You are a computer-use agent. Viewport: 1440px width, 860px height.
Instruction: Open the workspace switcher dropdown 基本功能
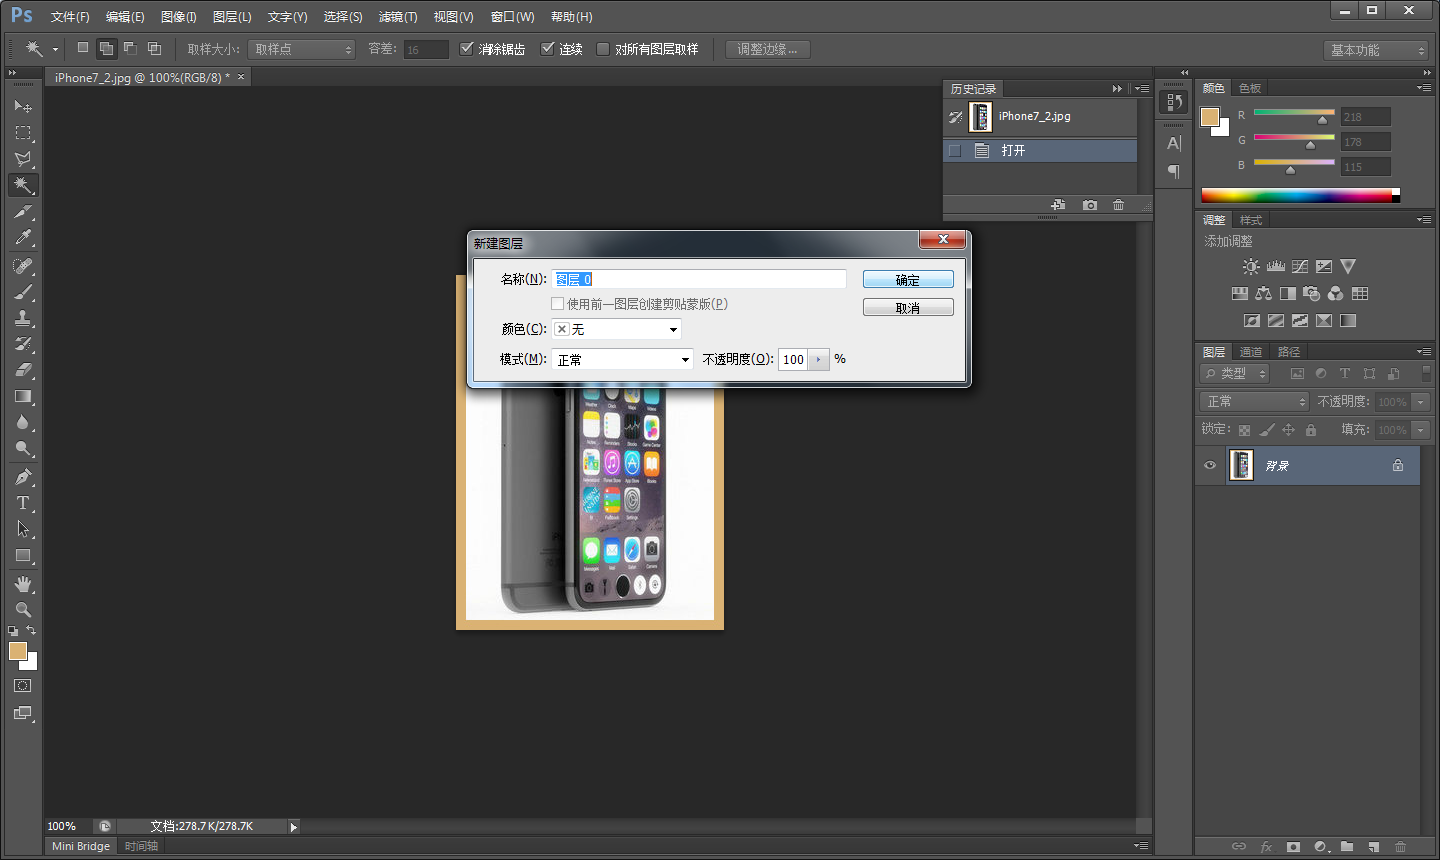pos(1375,50)
